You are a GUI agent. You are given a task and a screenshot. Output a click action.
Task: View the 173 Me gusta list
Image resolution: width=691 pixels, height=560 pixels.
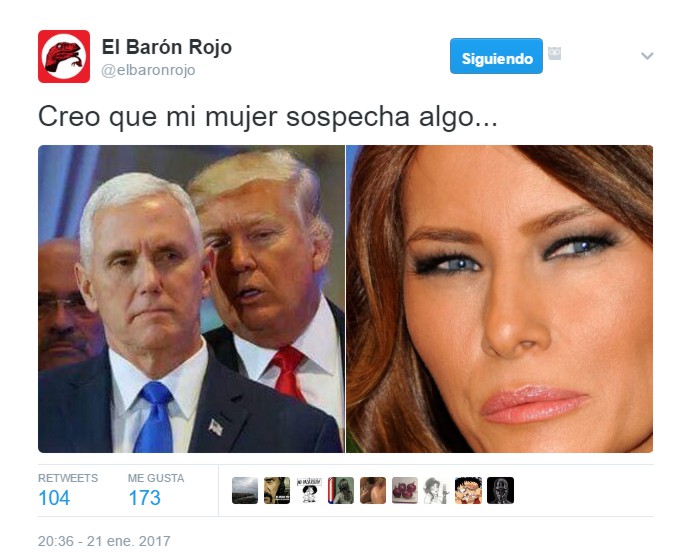pos(156,490)
